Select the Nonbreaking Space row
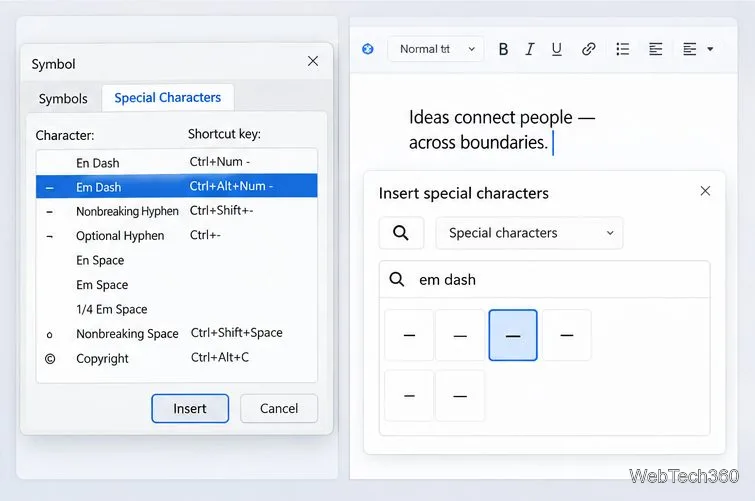 pos(177,333)
